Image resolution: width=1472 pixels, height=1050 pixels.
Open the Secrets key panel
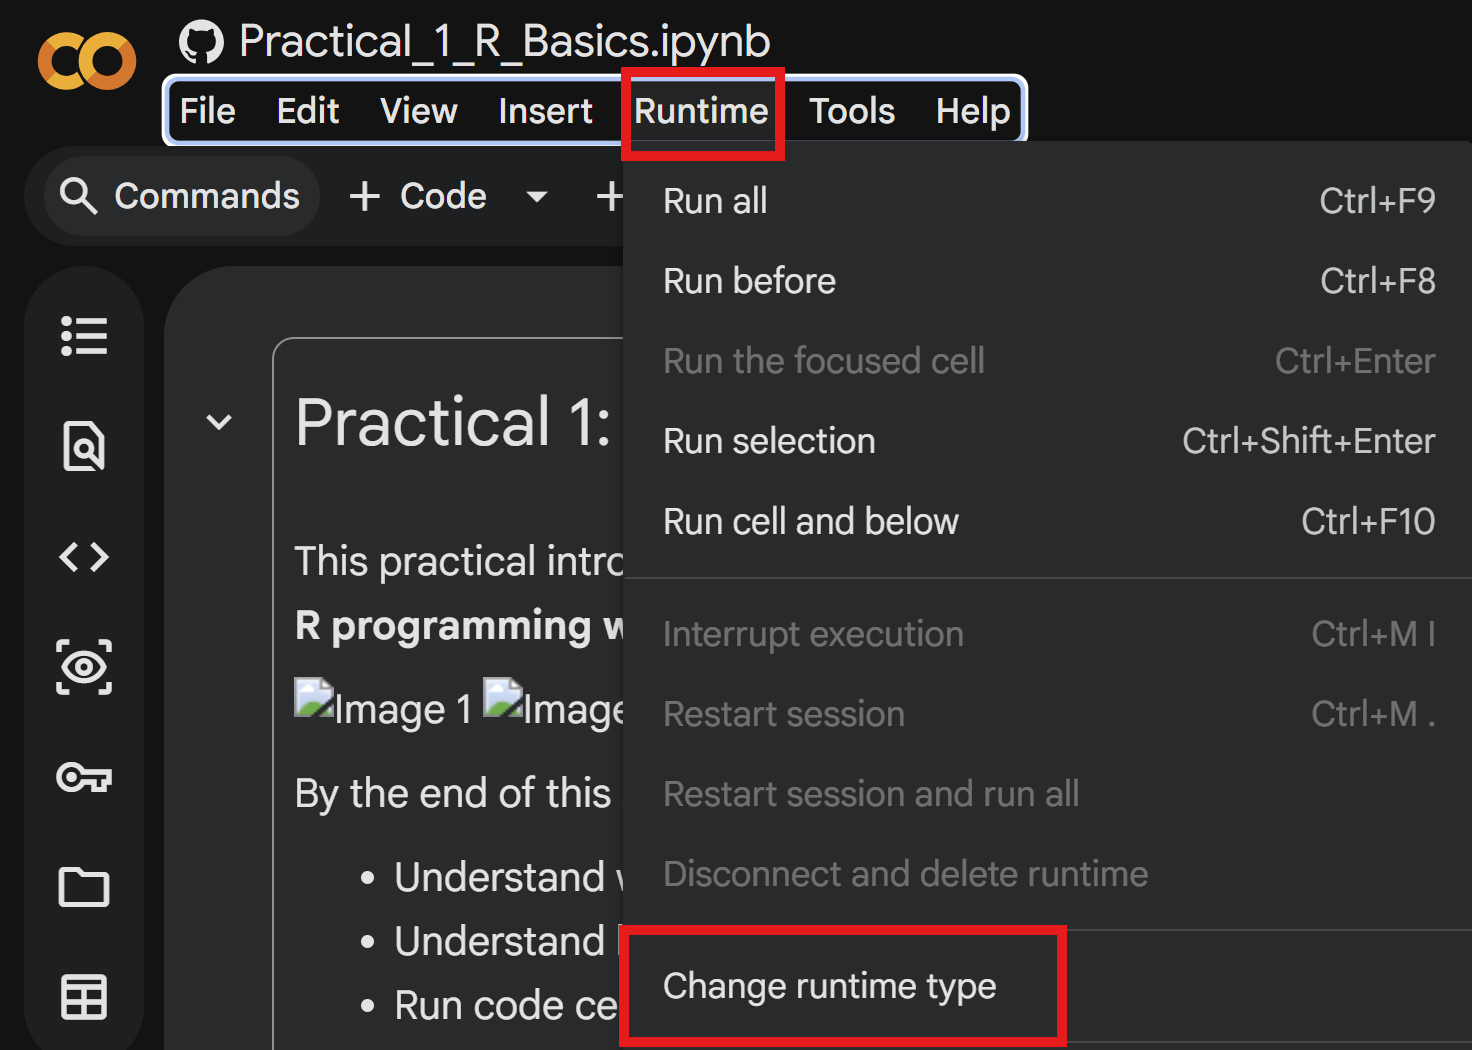coord(84,777)
